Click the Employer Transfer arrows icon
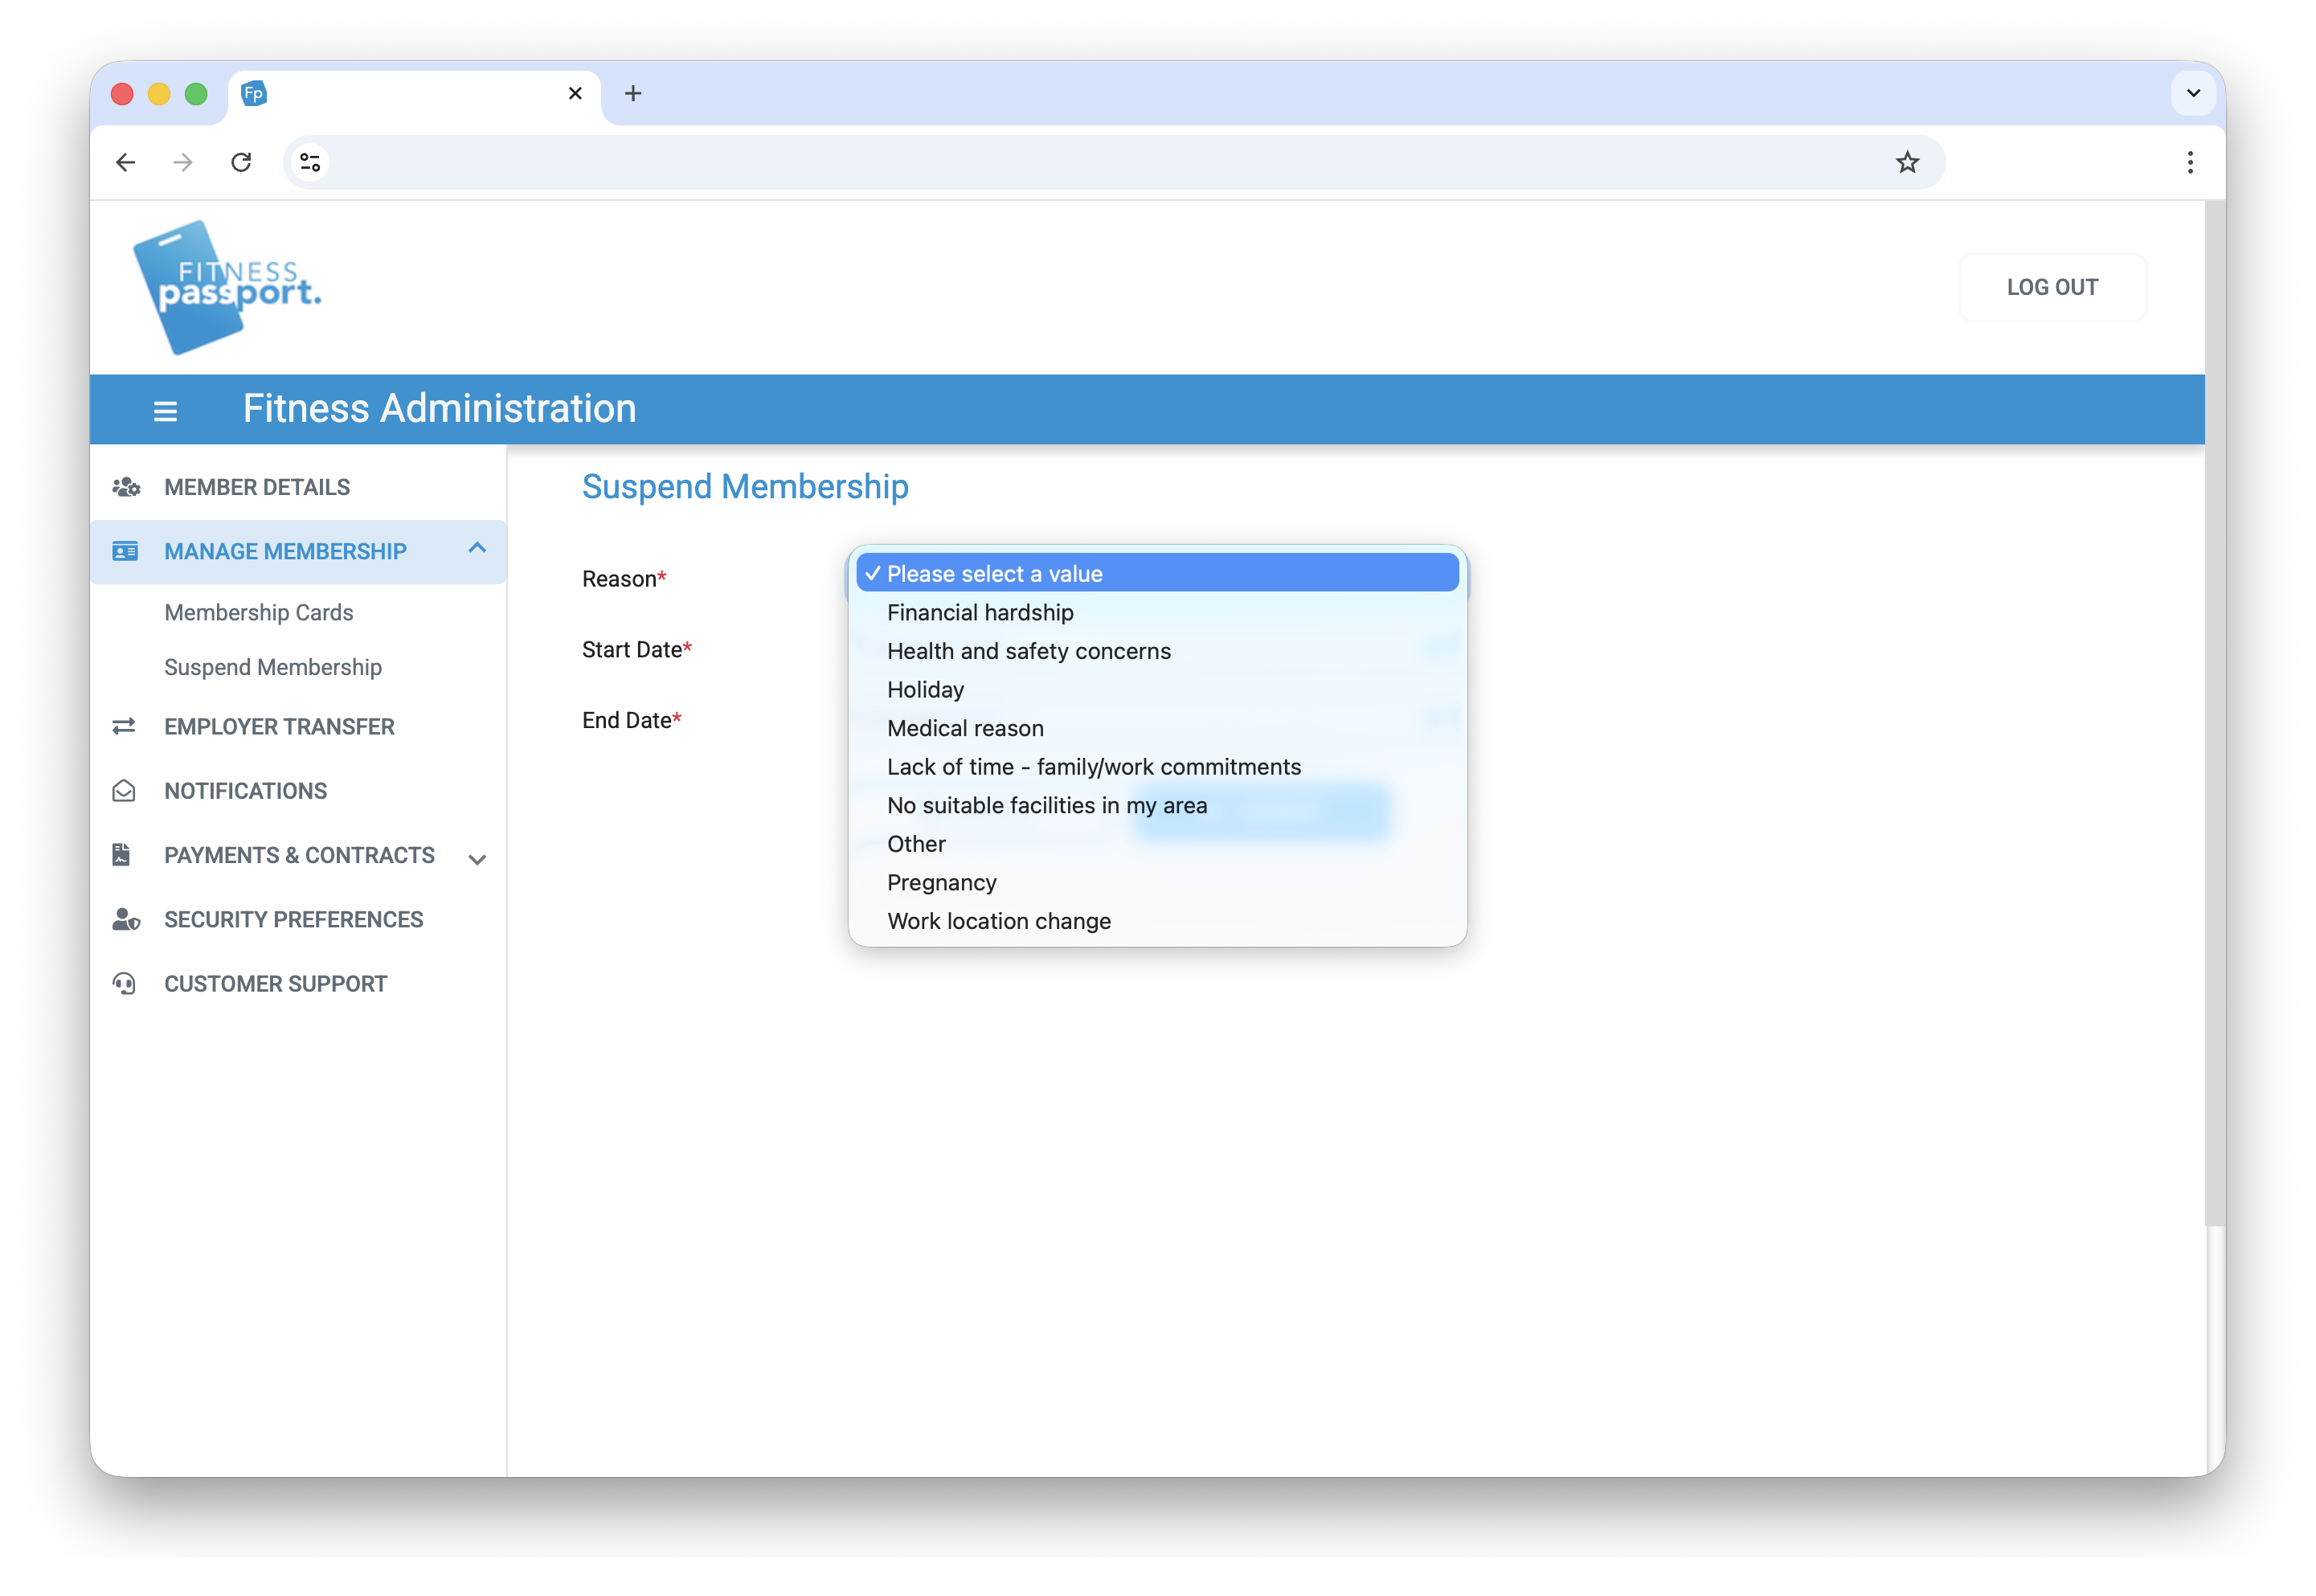This screenshot has height=1596, width=2316. 124,726
